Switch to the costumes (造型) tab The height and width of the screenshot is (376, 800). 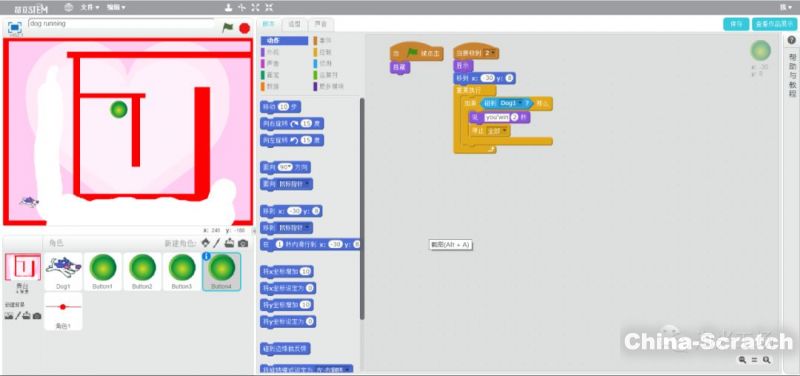[294, 24]
